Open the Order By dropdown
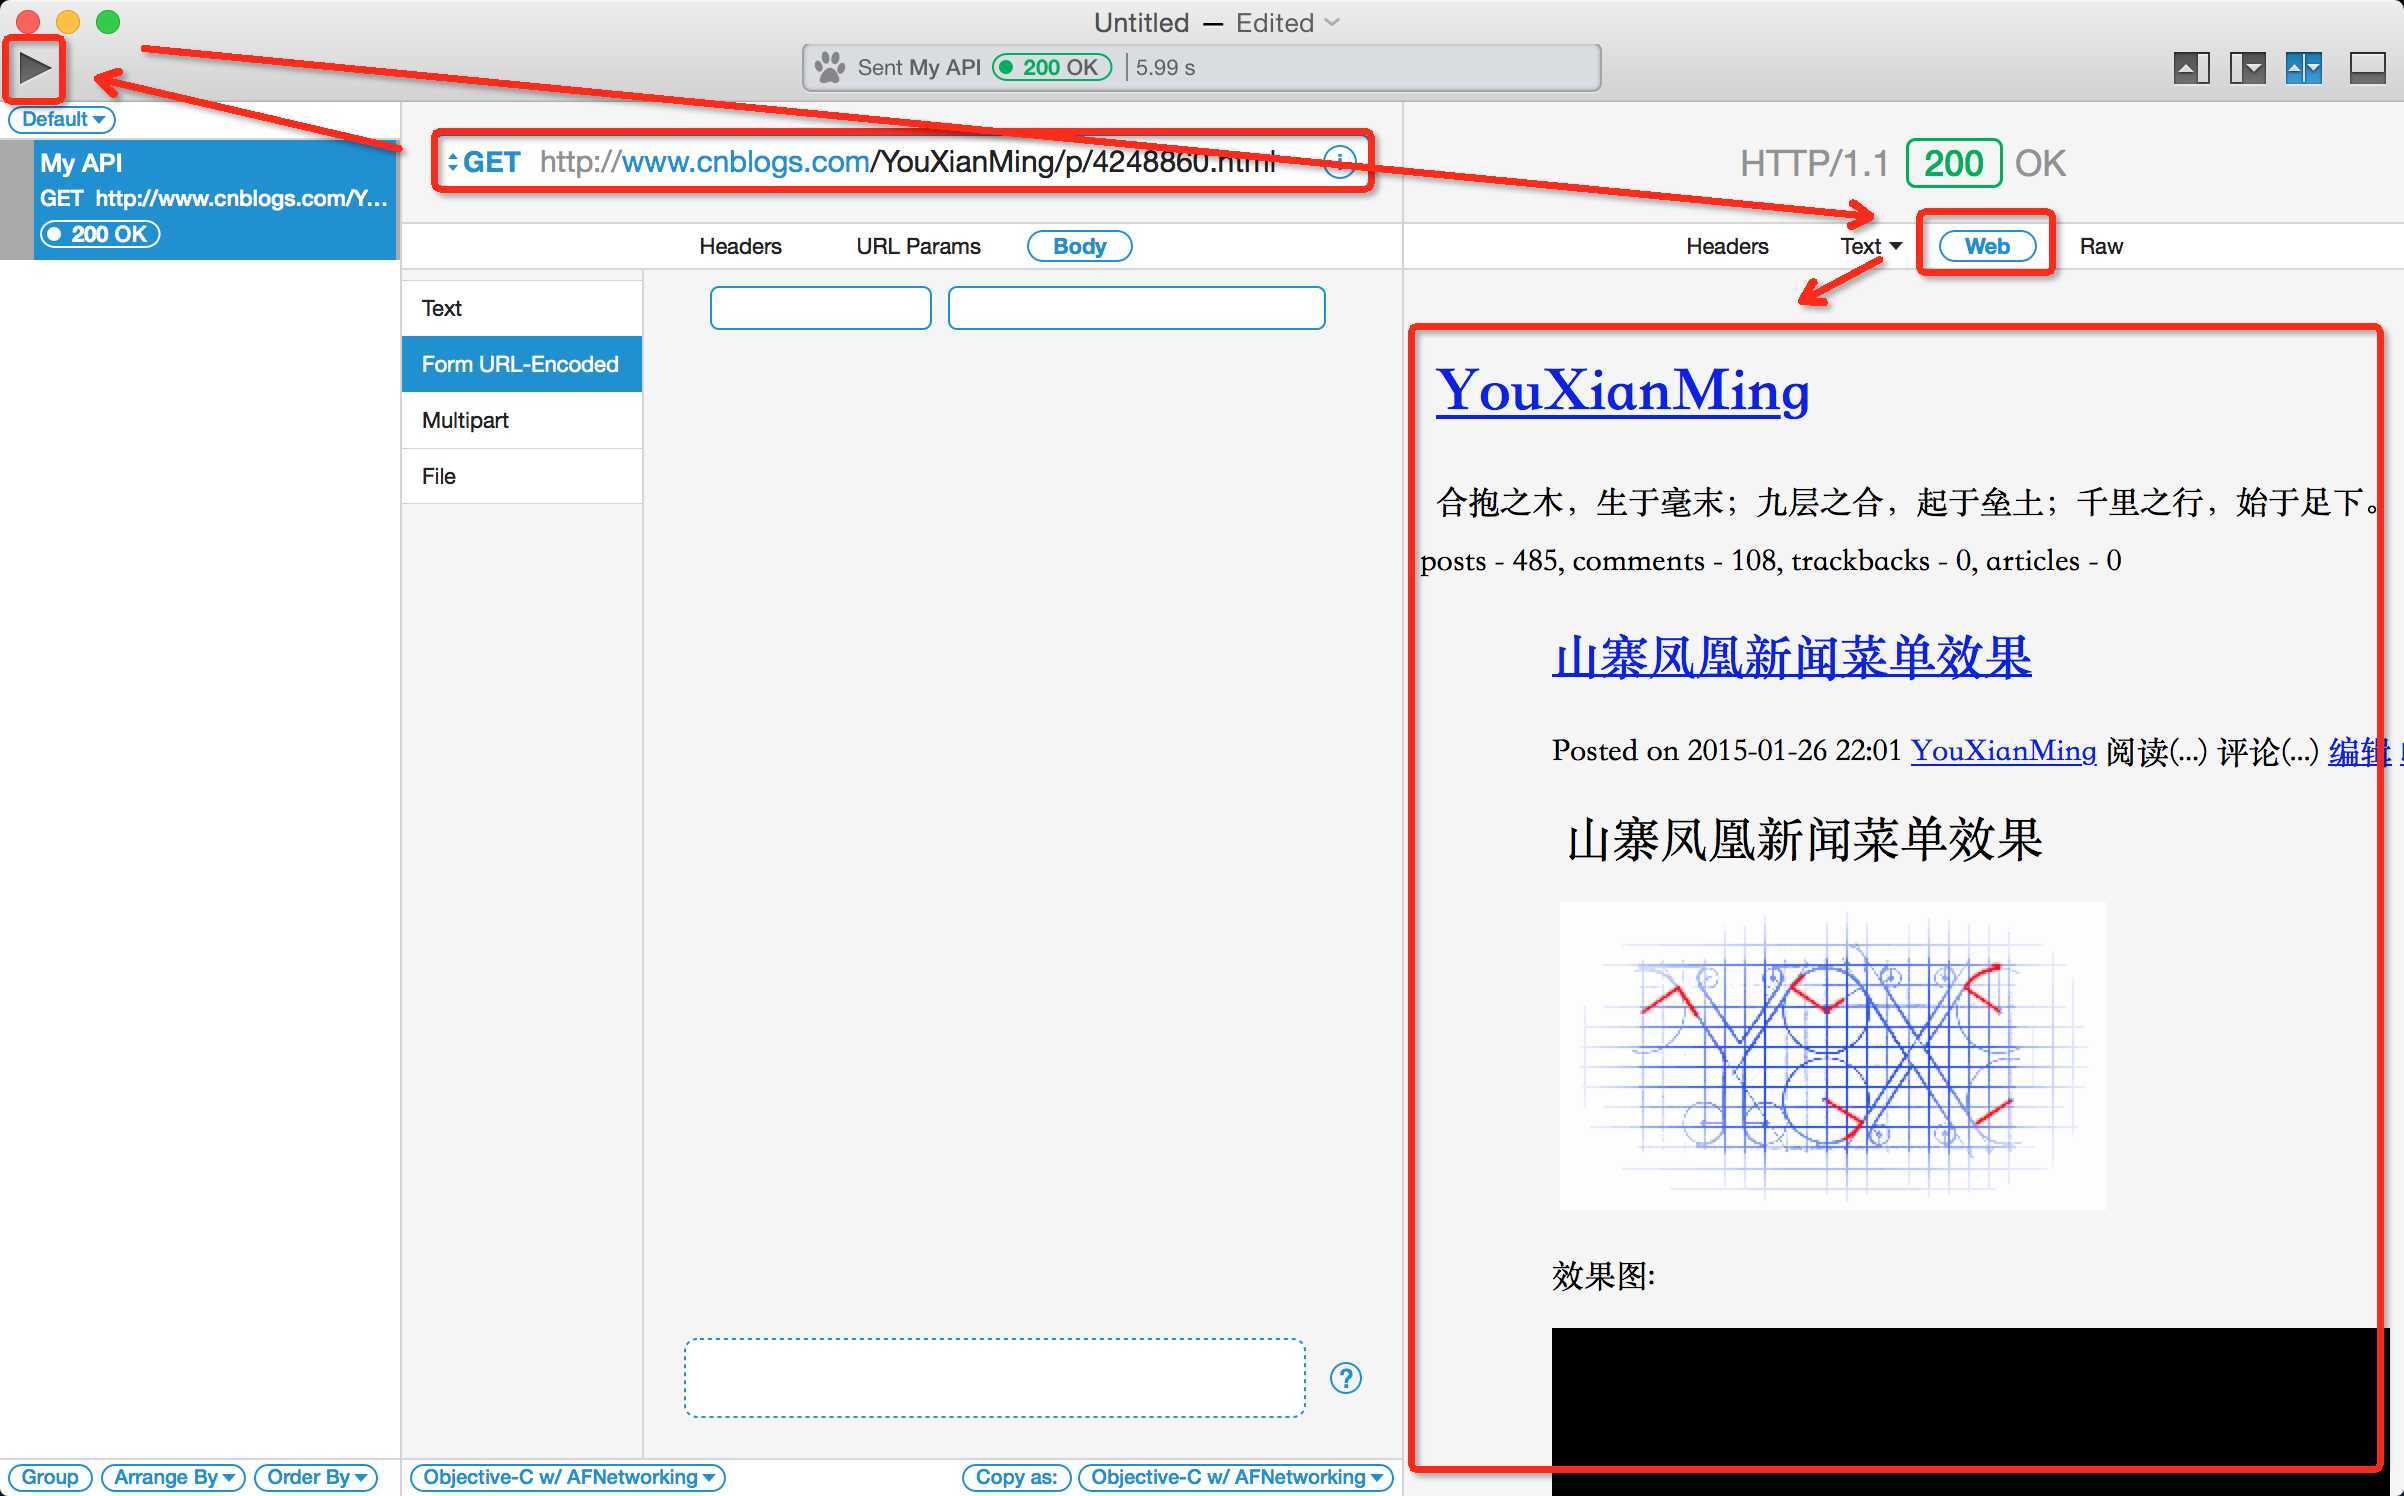The width and height of the screenshot is (2404, 1496). tap(316, 1477)
